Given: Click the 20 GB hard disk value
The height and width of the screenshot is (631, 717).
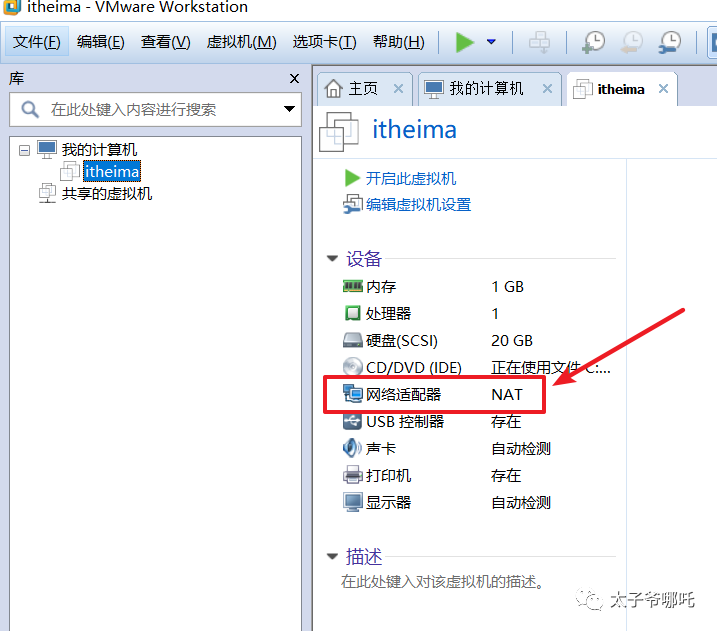Looking at the screenshot, I should [512, 341].
